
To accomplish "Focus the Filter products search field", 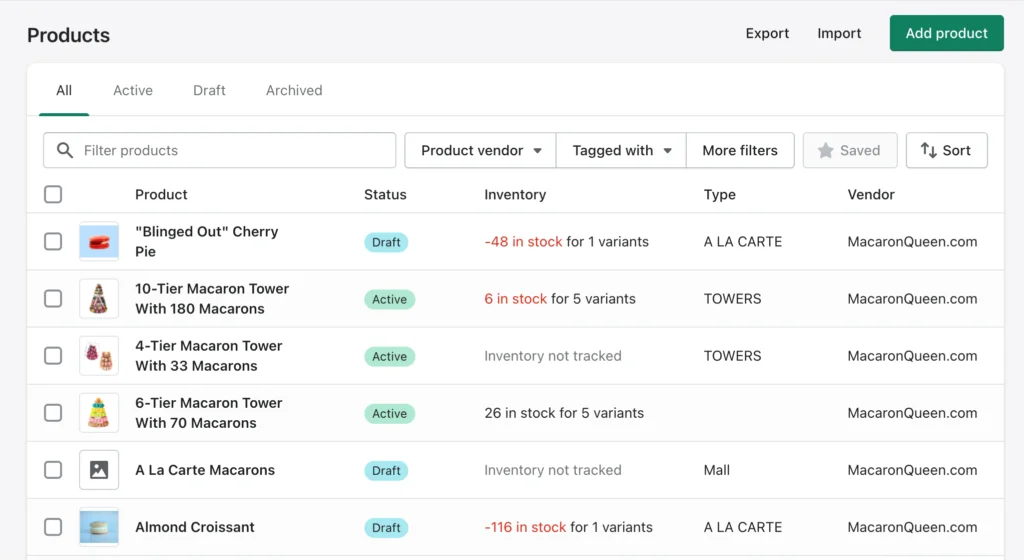I will pos(230,151).
